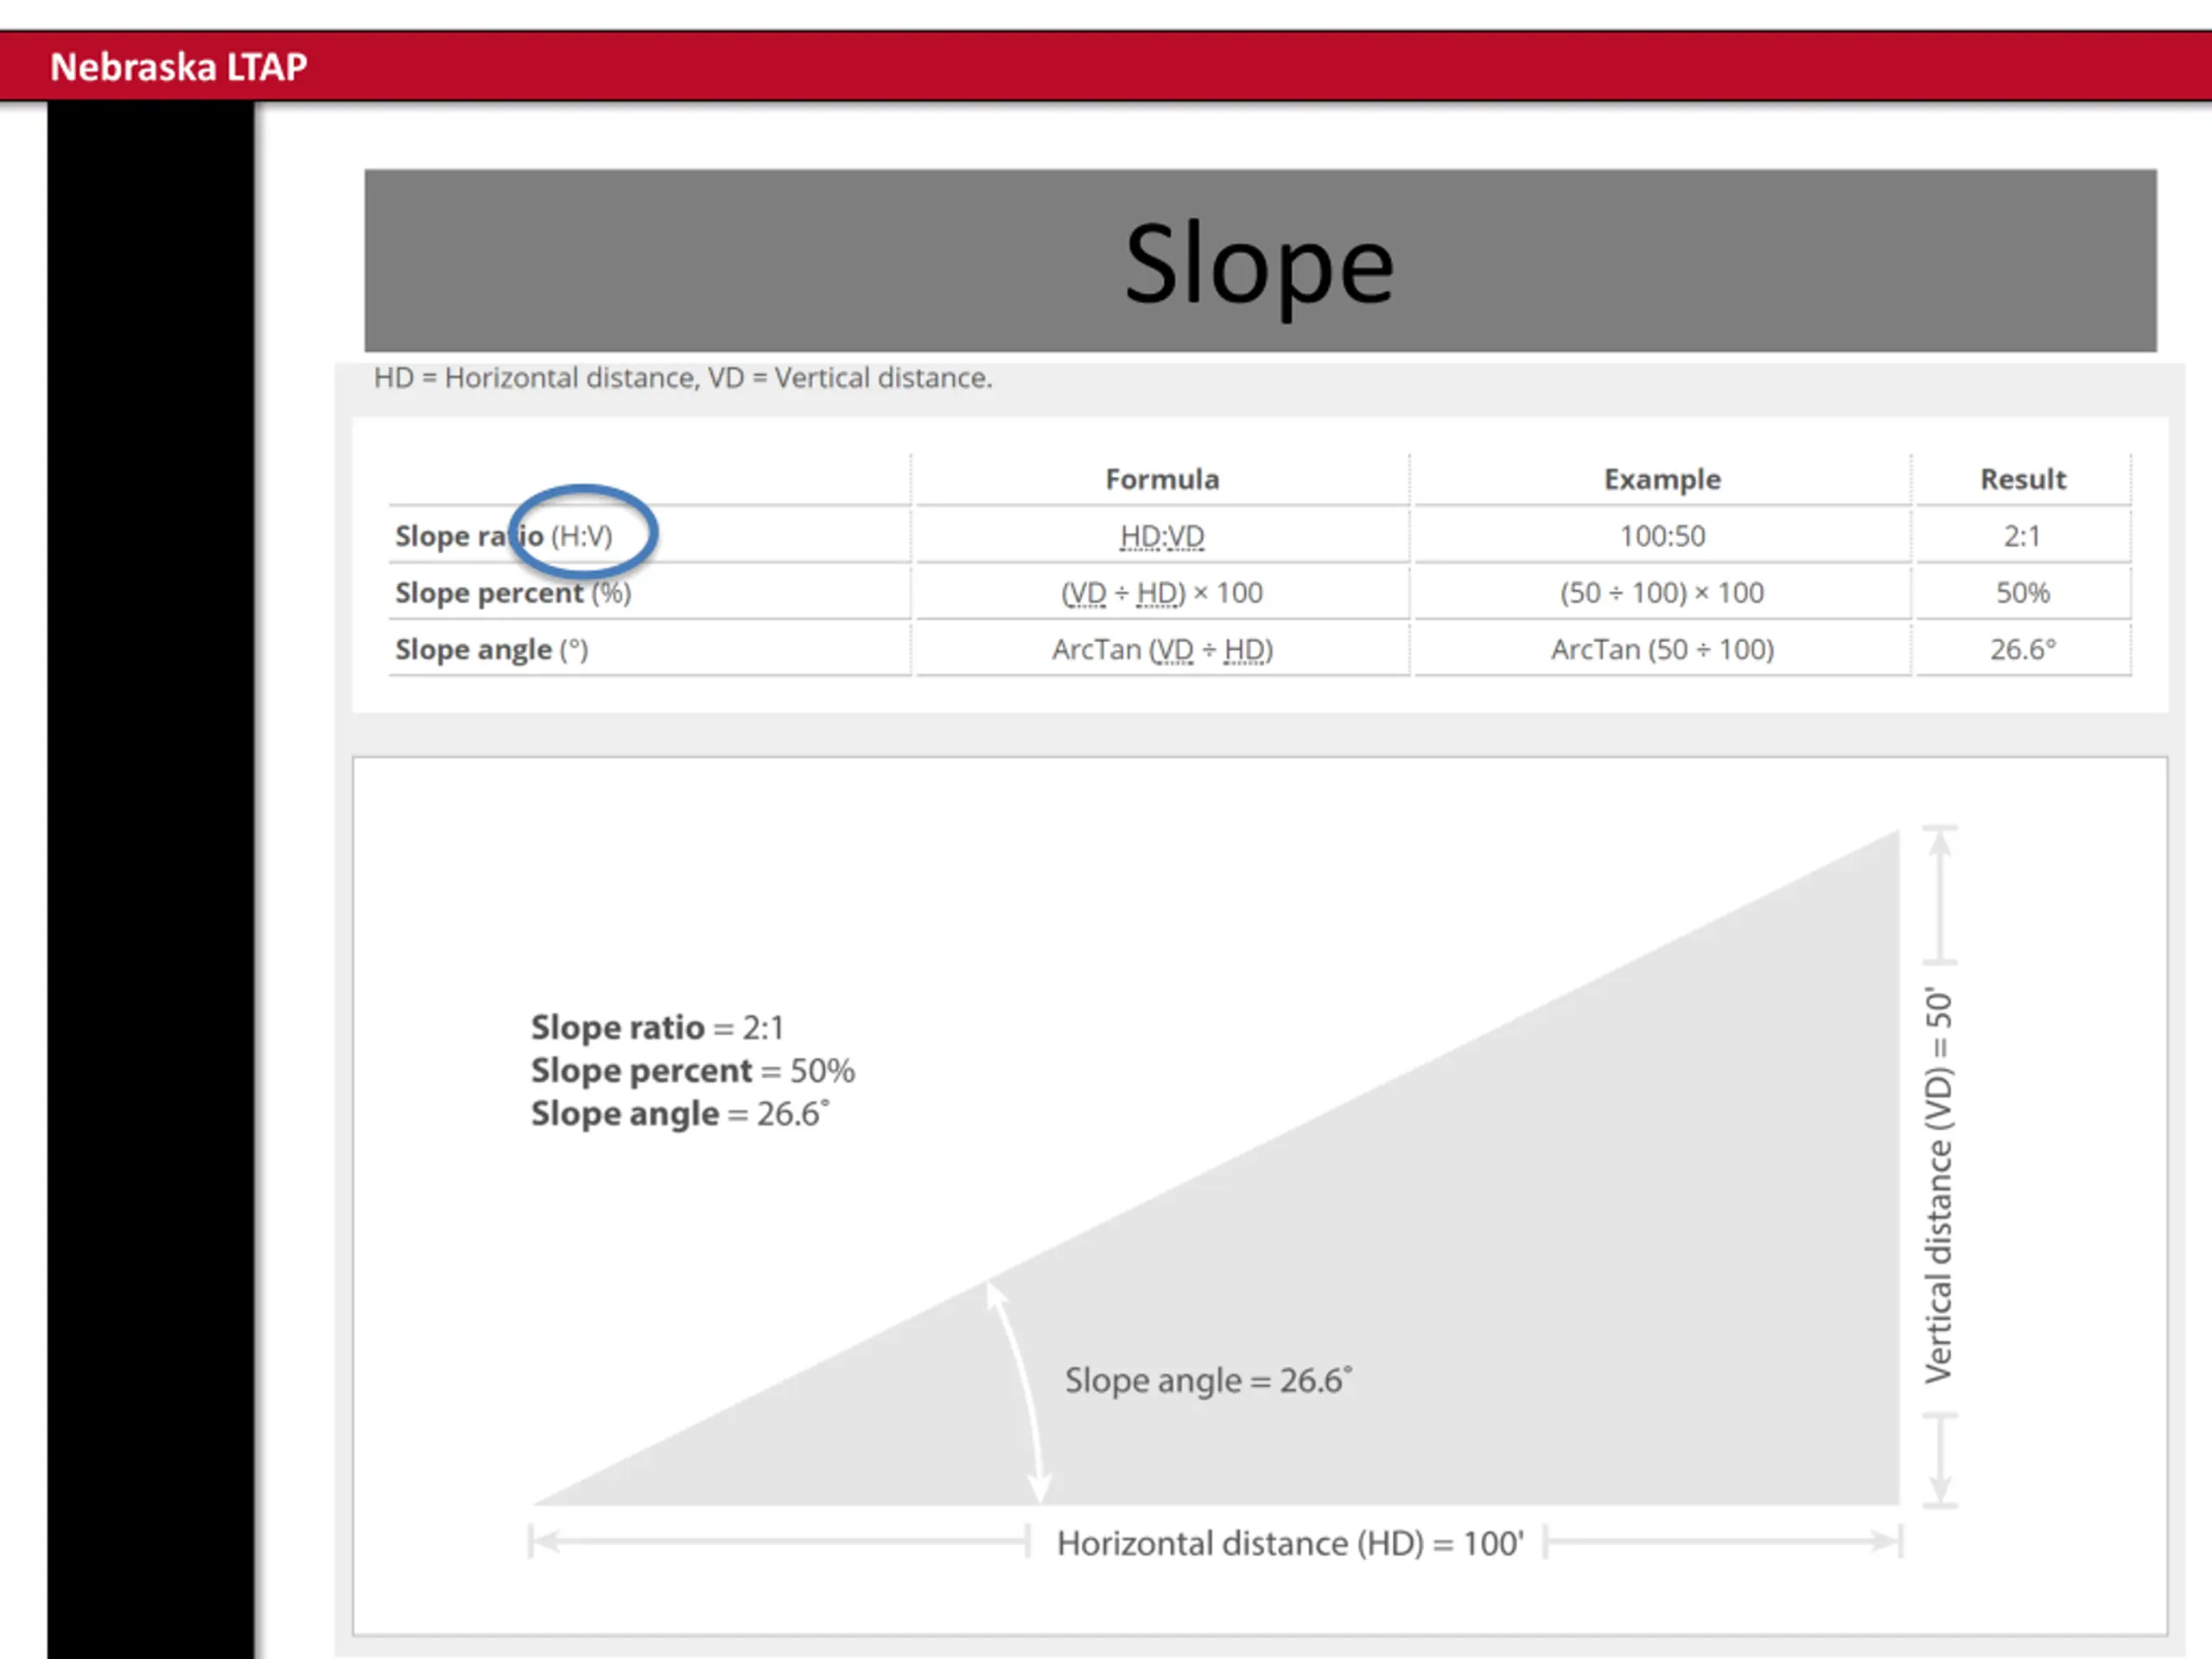Image resolution: width=2212 pixels, height=1659 pixels.
Task: Click the Horizontal distance (HD) = 100' label
Action: [1290, 1543]
